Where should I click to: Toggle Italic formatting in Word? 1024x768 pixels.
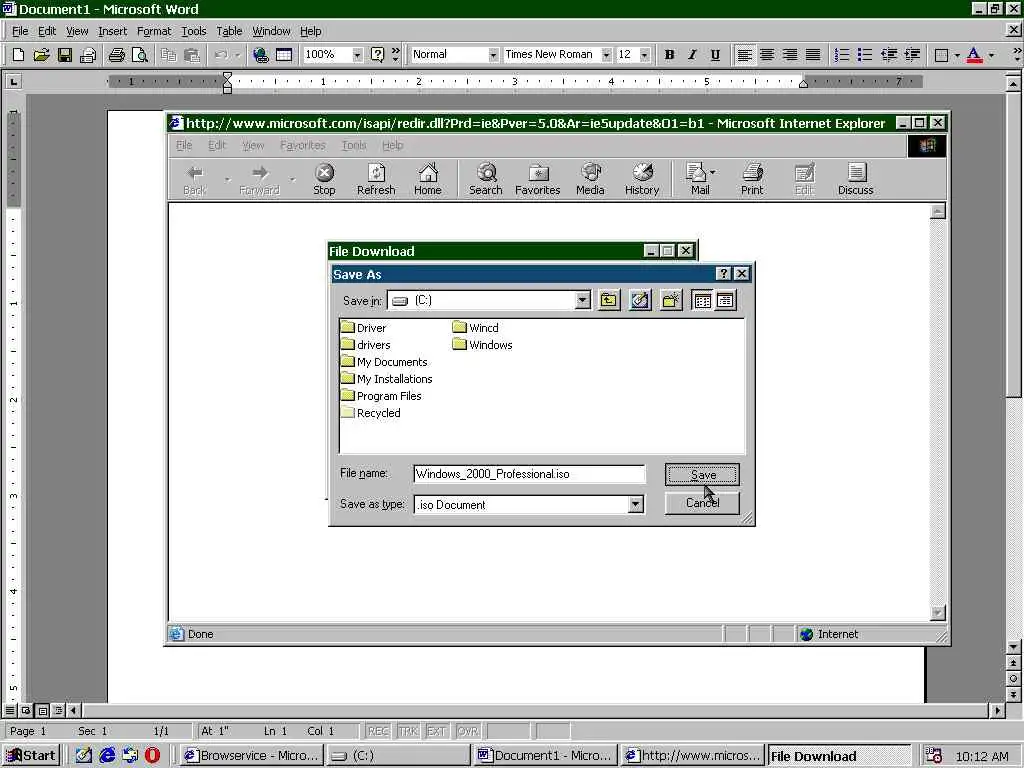click(692, 55)
